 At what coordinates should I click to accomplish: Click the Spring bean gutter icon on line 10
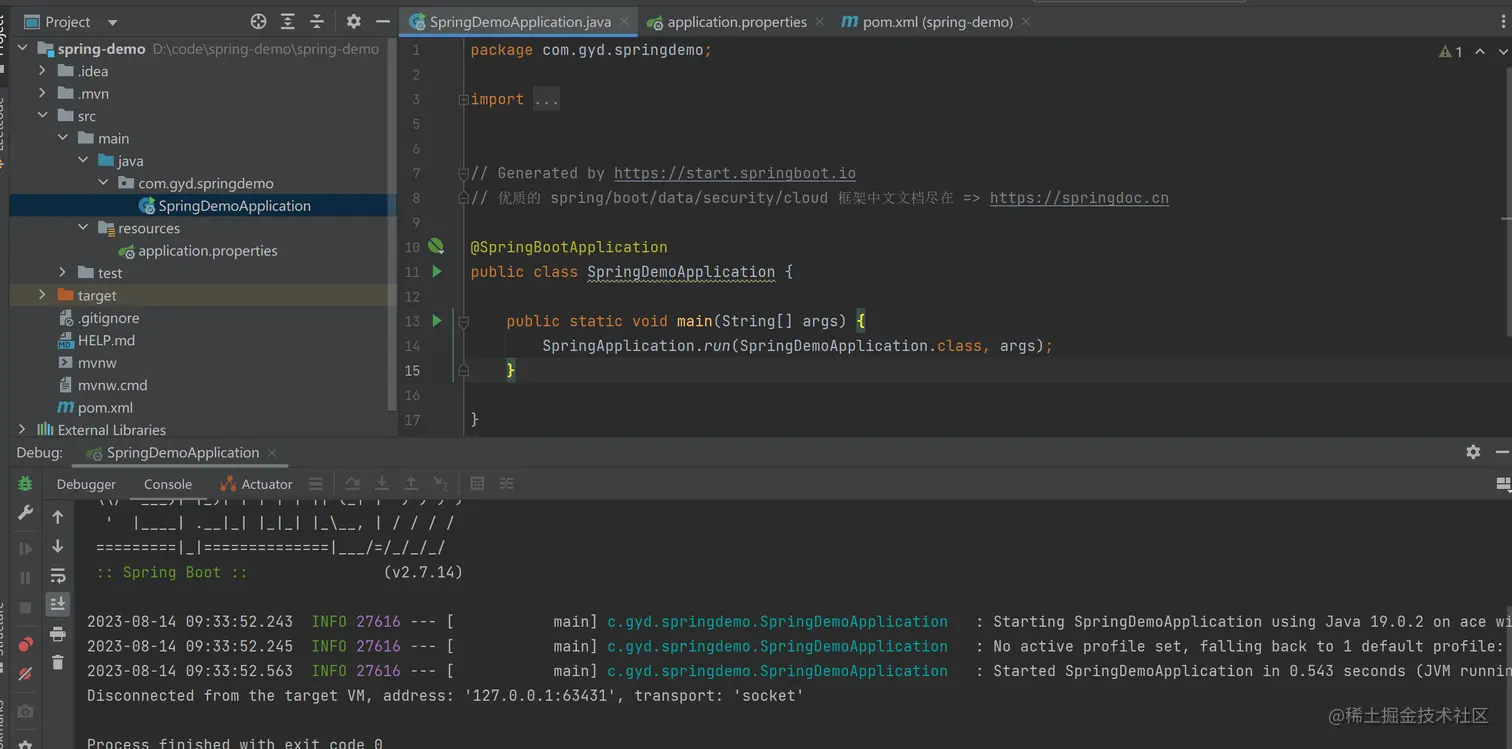[x=436, y=246]
